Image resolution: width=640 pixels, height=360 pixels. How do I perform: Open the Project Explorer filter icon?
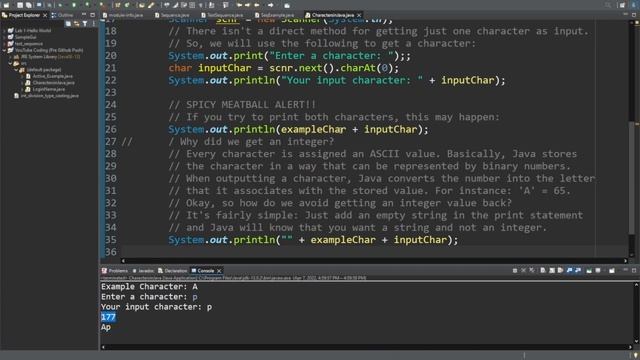click(85, 24)
